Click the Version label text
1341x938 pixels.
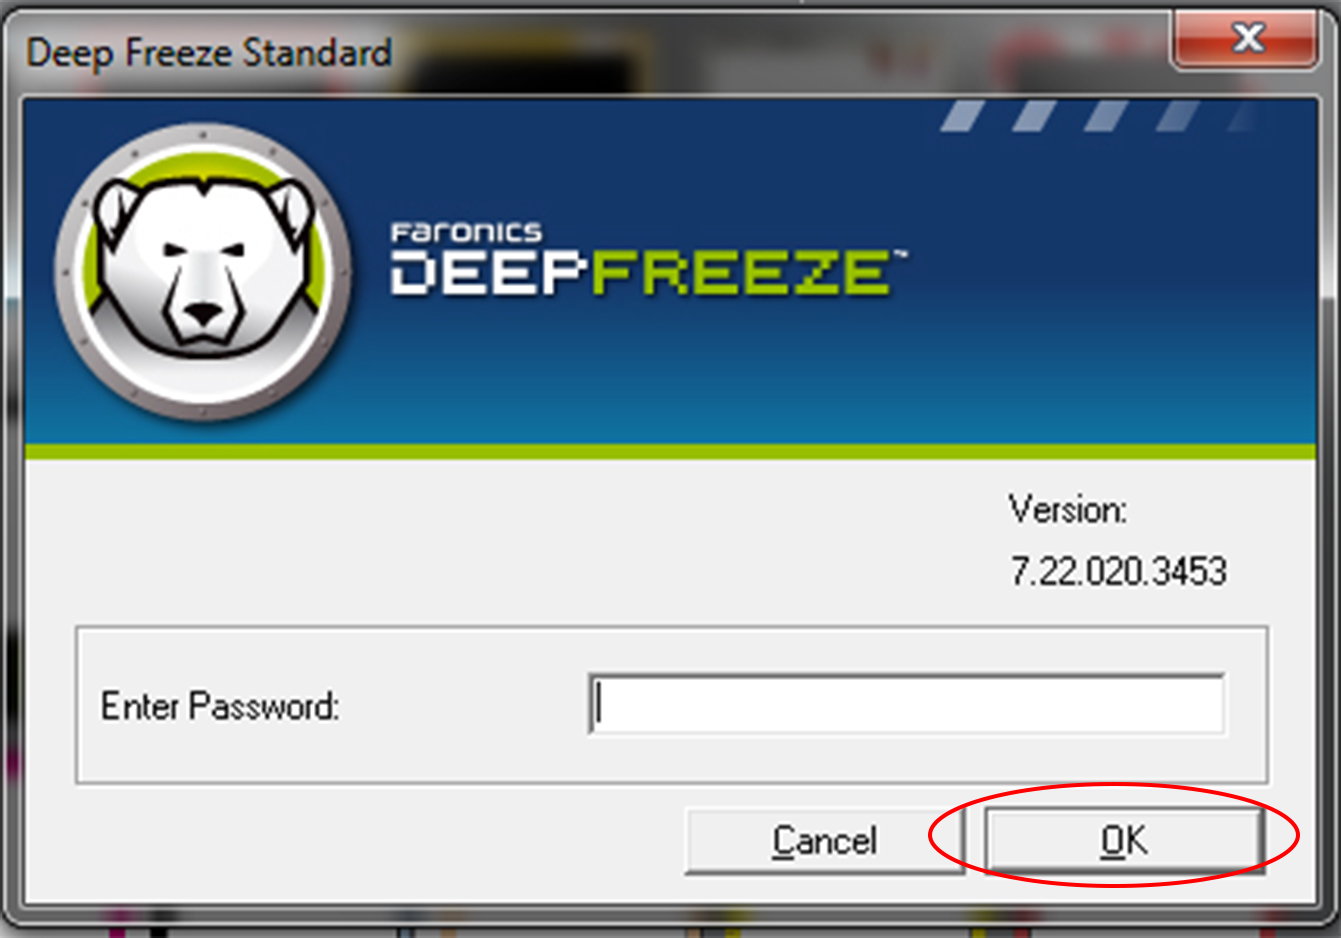pos(1067,510)
